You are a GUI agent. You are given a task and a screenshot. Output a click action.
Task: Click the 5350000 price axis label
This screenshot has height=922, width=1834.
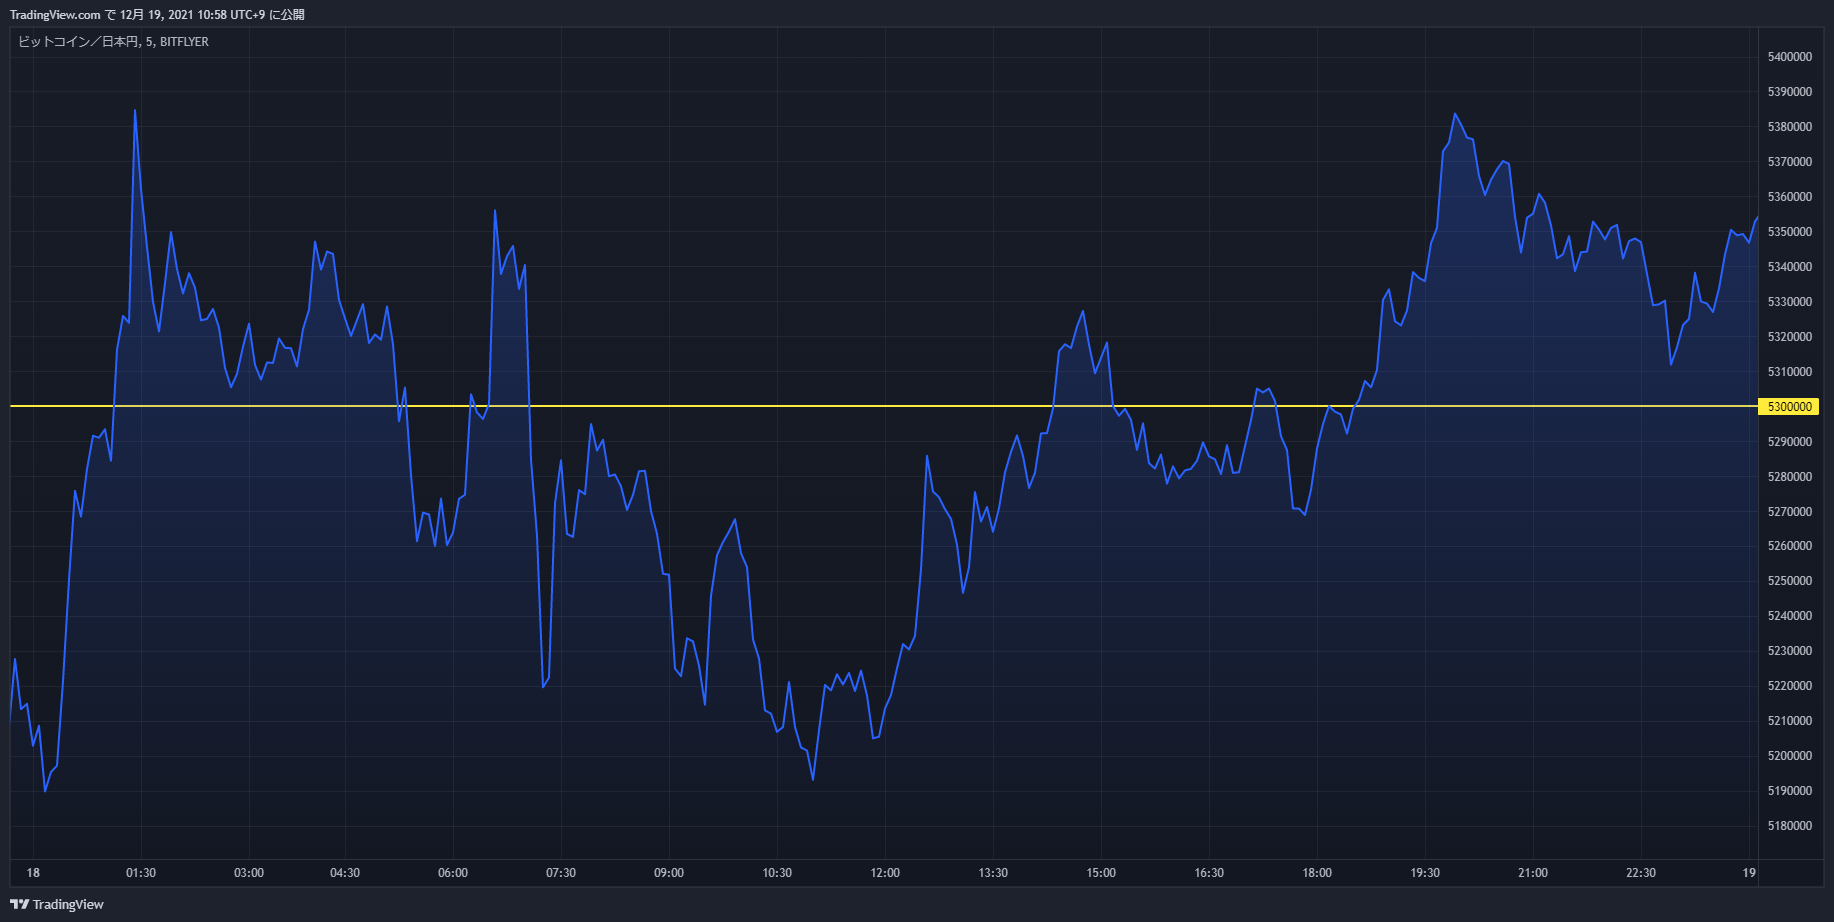pyautogui.click(x=1789, y=232)
